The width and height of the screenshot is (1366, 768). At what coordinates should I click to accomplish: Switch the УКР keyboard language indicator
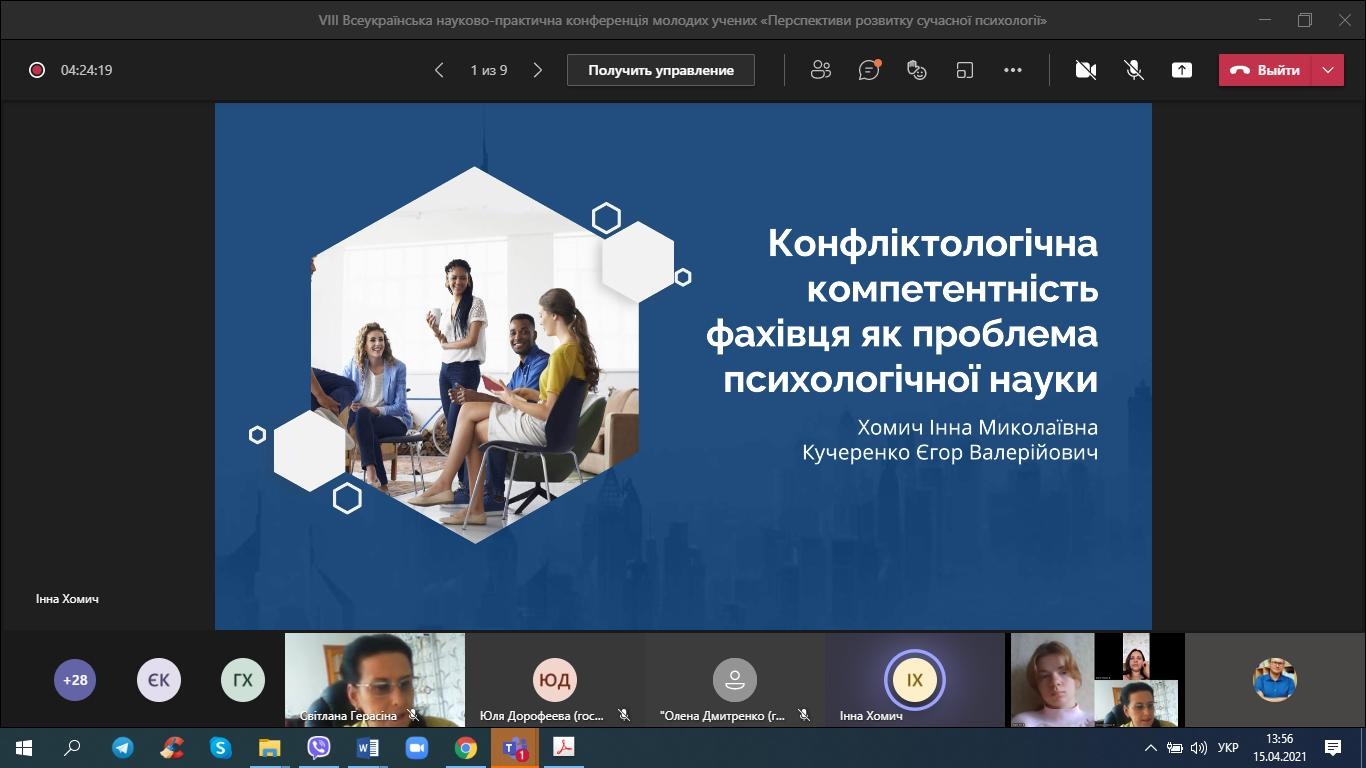(1228, 748)
